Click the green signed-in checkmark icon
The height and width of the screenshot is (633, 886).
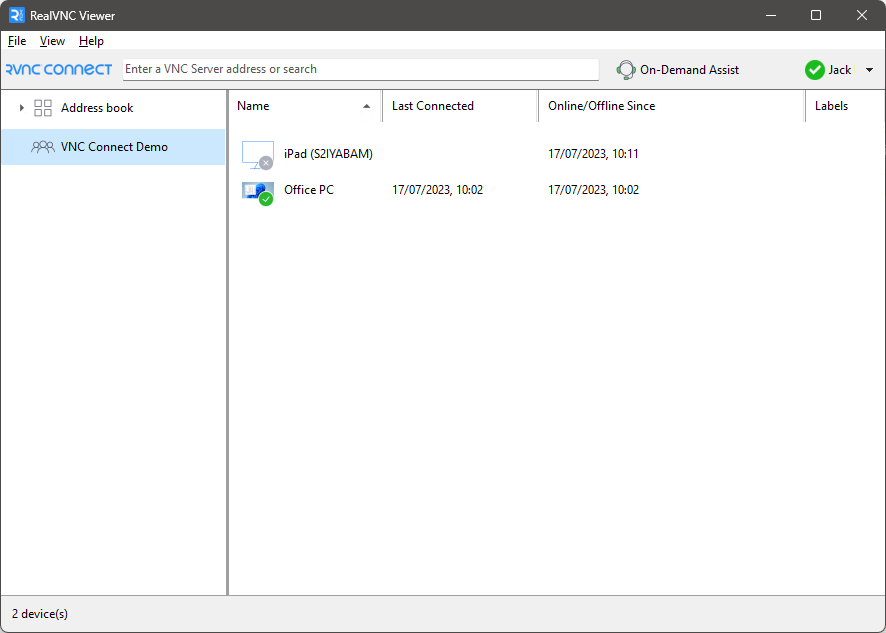[814, 70]
